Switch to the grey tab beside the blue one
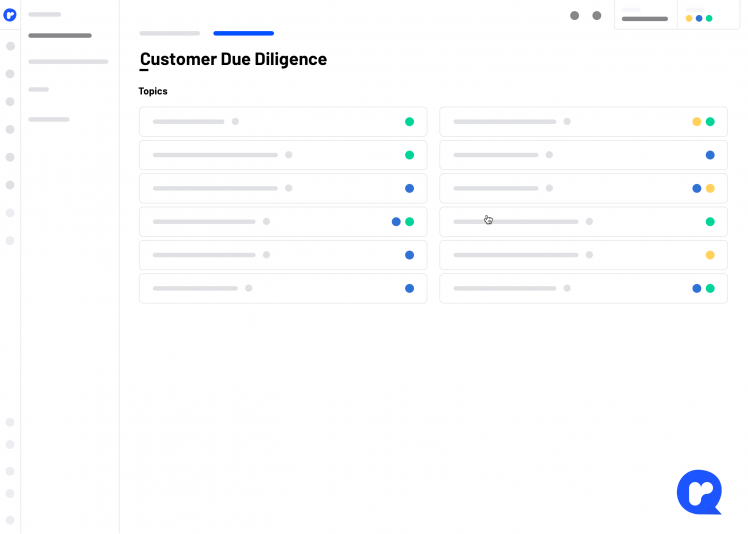The height and width of the screenshot is (534, 748). tap(169, 33)
